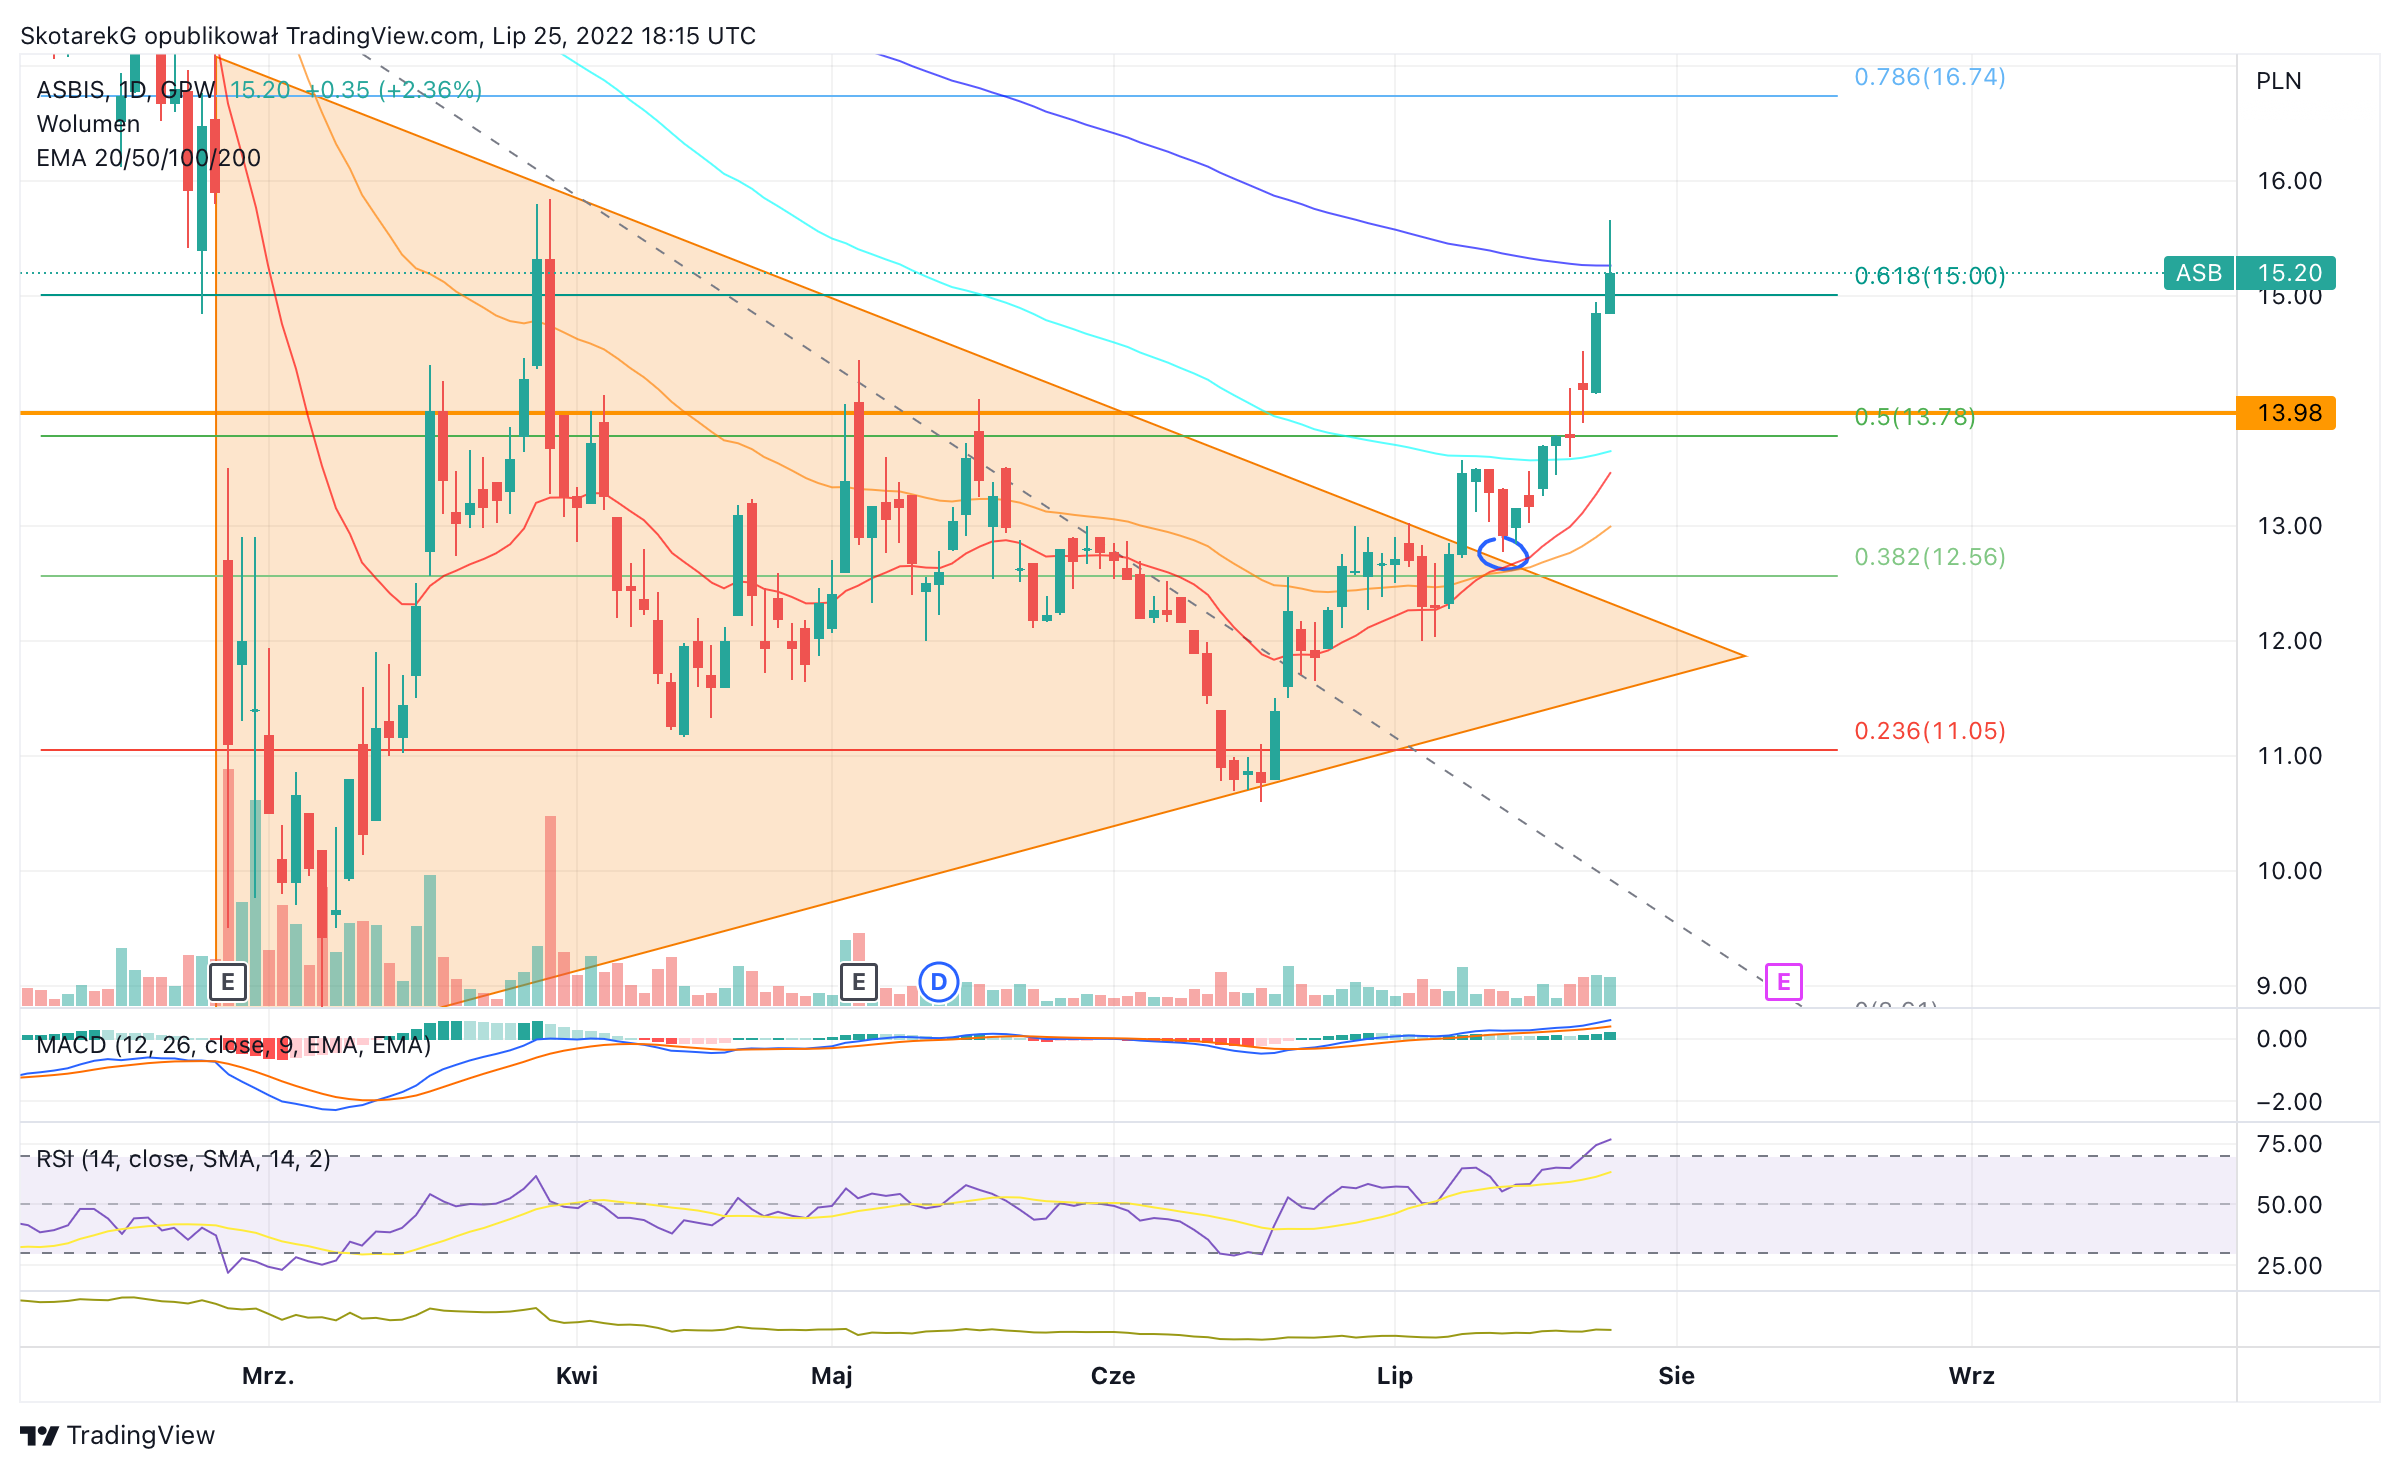This screenshot has height=1472, width=2400.
Task: Click the MACD (12, 26, close, 9) label
Action: coord(233,1045)
